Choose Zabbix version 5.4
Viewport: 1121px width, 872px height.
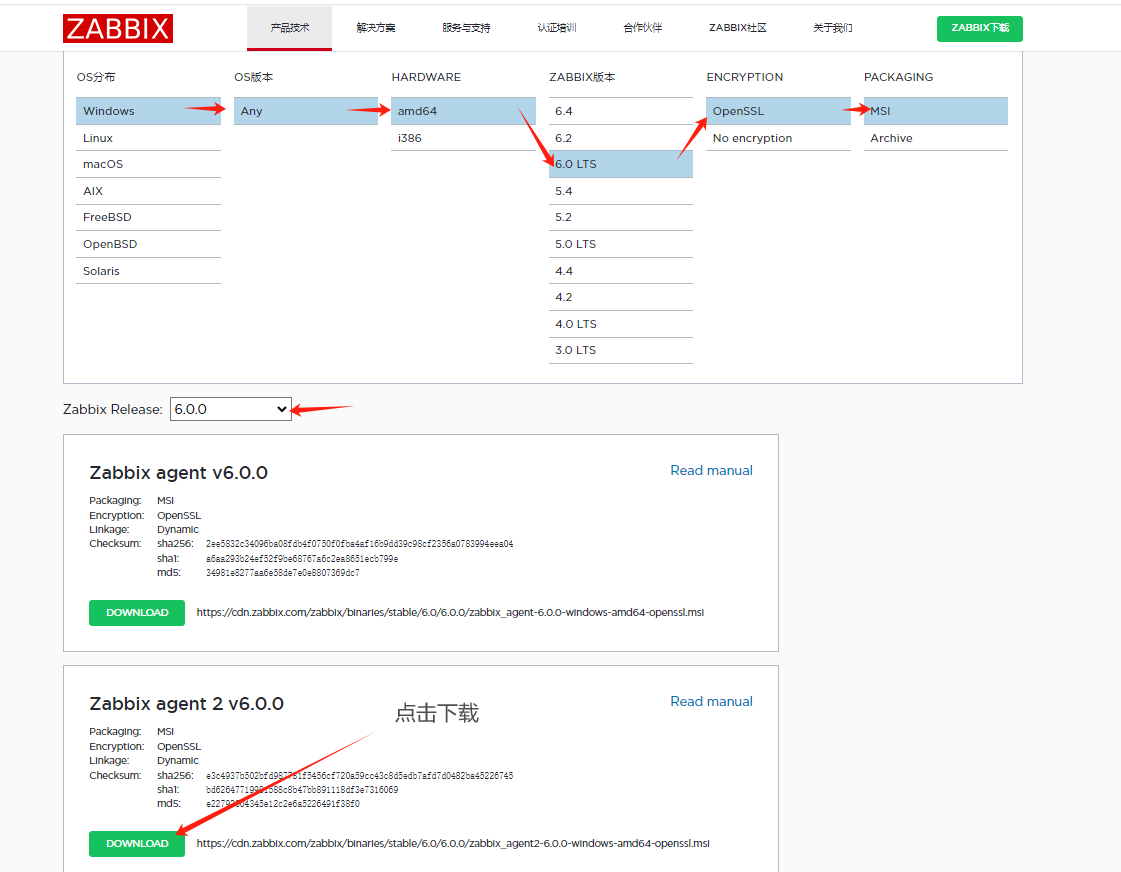[x=621, y=191]
